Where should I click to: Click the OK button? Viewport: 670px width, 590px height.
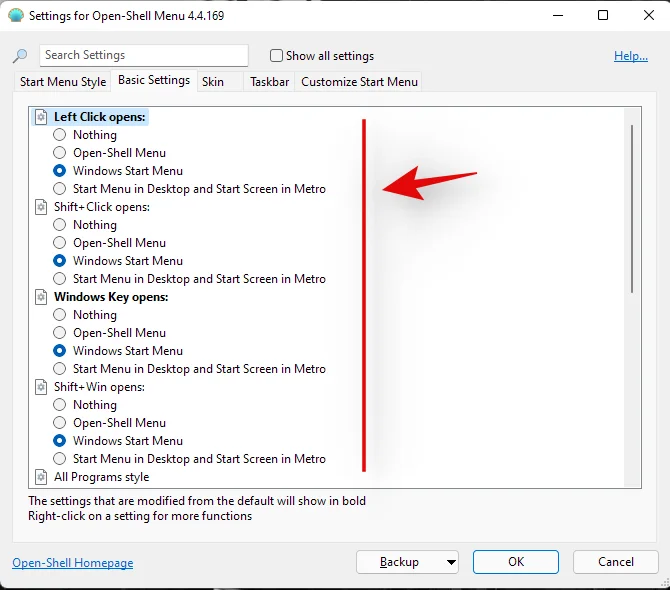[516, 562]
